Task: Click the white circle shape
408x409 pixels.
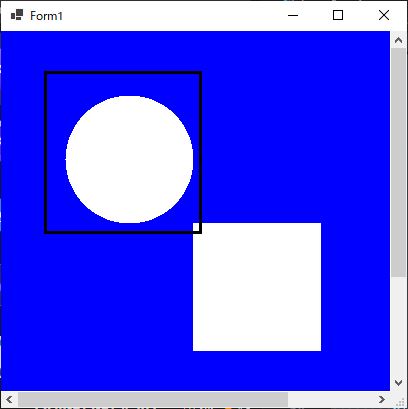Action: click(x=129, y=159)
